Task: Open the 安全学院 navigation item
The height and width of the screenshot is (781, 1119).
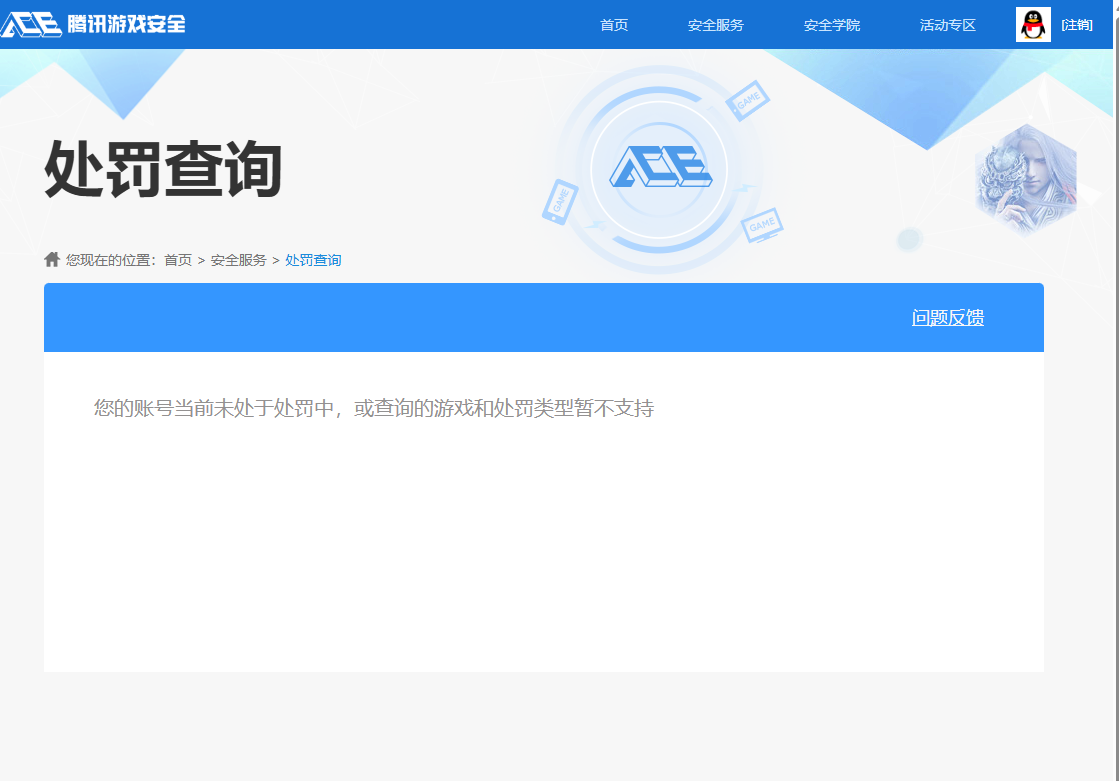Action: pos(831,25)
